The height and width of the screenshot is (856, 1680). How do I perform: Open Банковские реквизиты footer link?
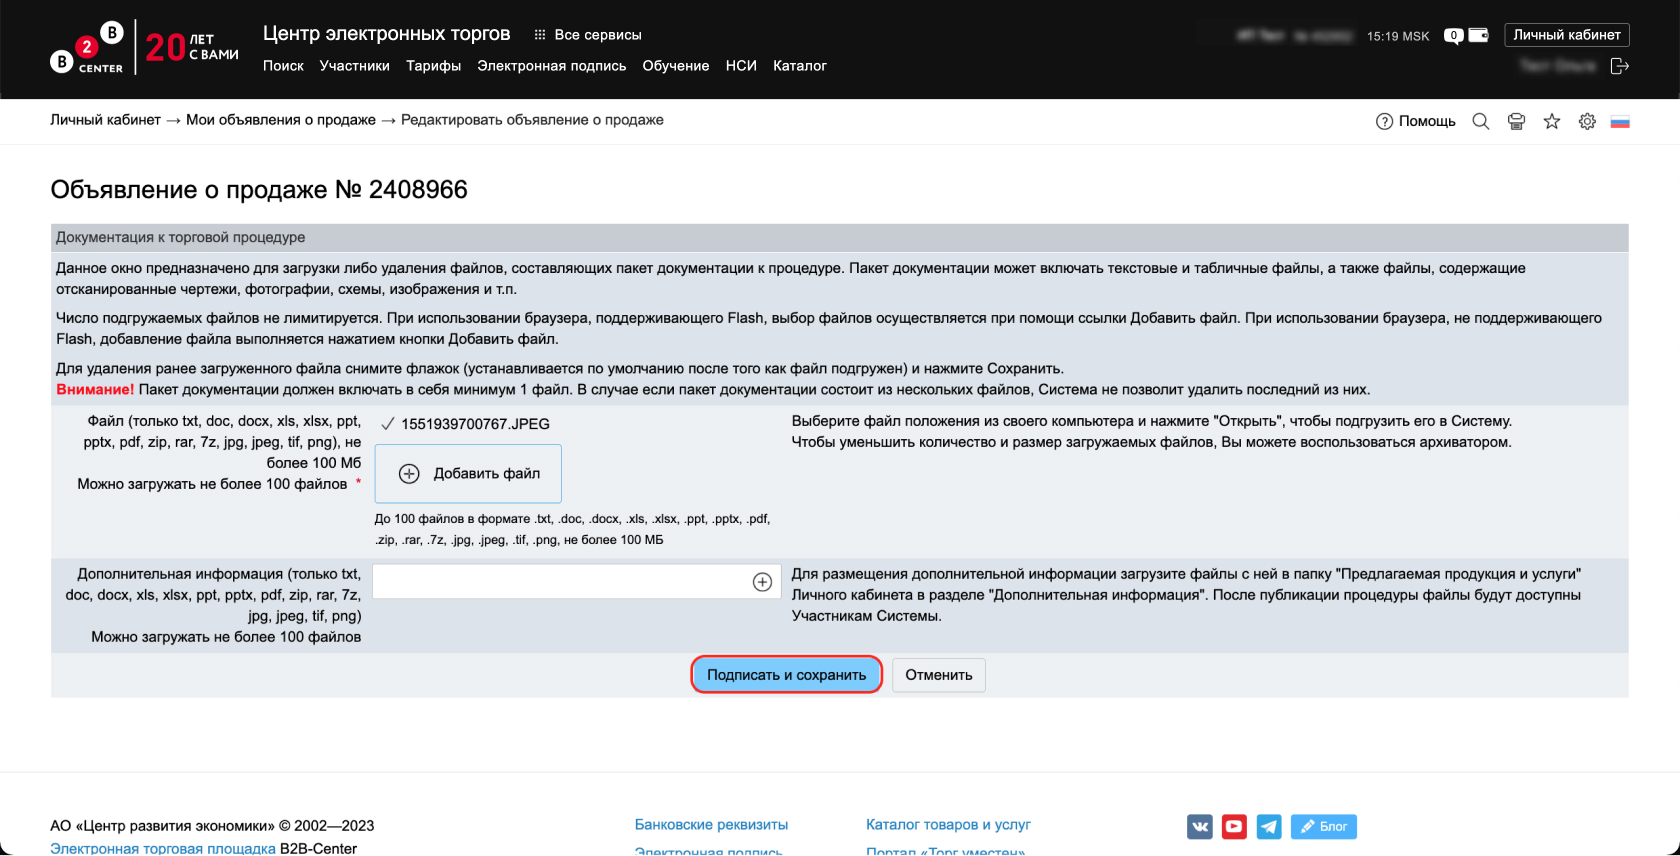[x=711, y=825]
